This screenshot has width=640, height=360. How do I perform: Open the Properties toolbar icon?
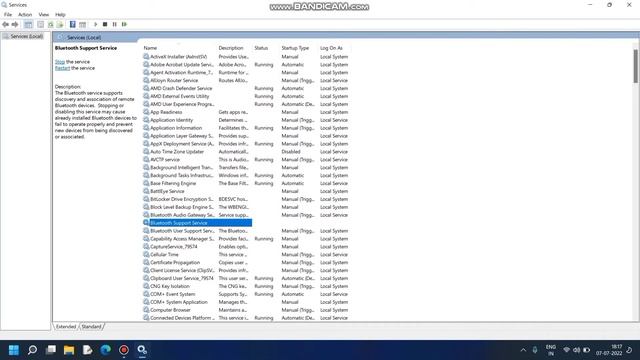40,24
